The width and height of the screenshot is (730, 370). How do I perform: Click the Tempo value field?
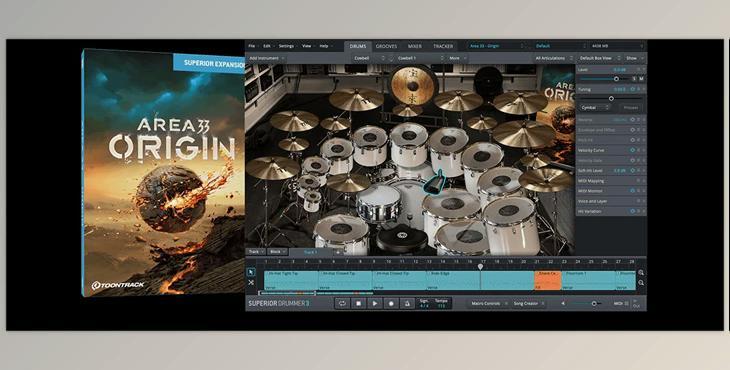pos(441,303)
